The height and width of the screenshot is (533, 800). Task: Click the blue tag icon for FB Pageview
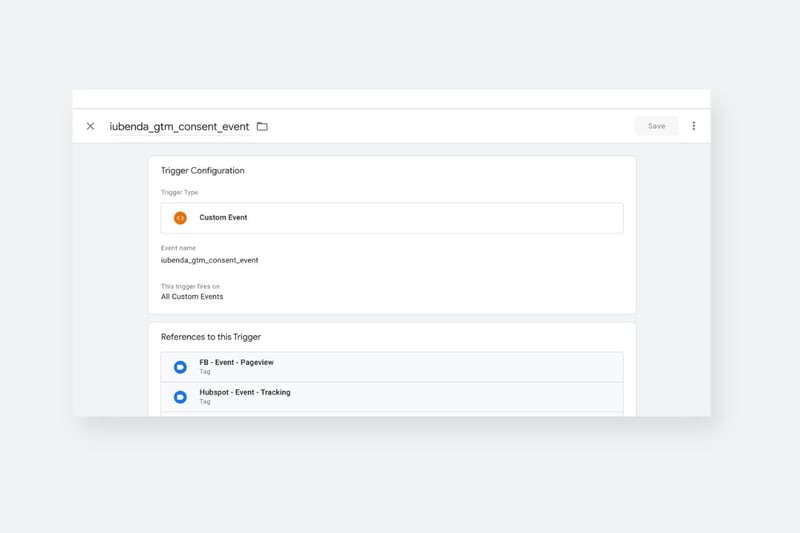180,367
